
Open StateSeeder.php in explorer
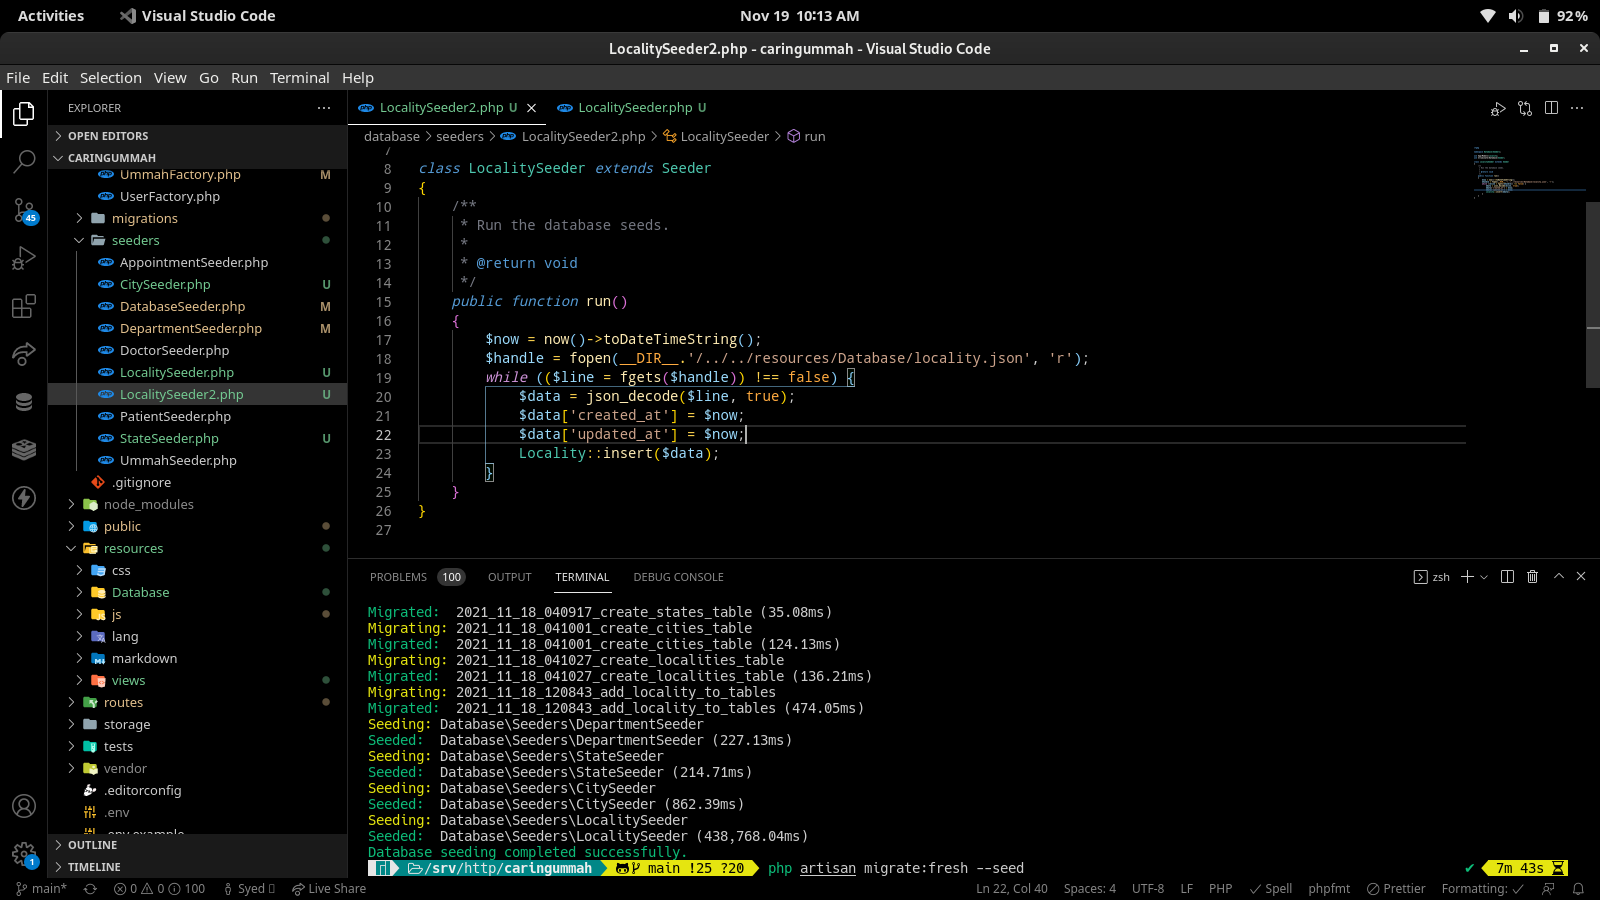coord(198,438)
